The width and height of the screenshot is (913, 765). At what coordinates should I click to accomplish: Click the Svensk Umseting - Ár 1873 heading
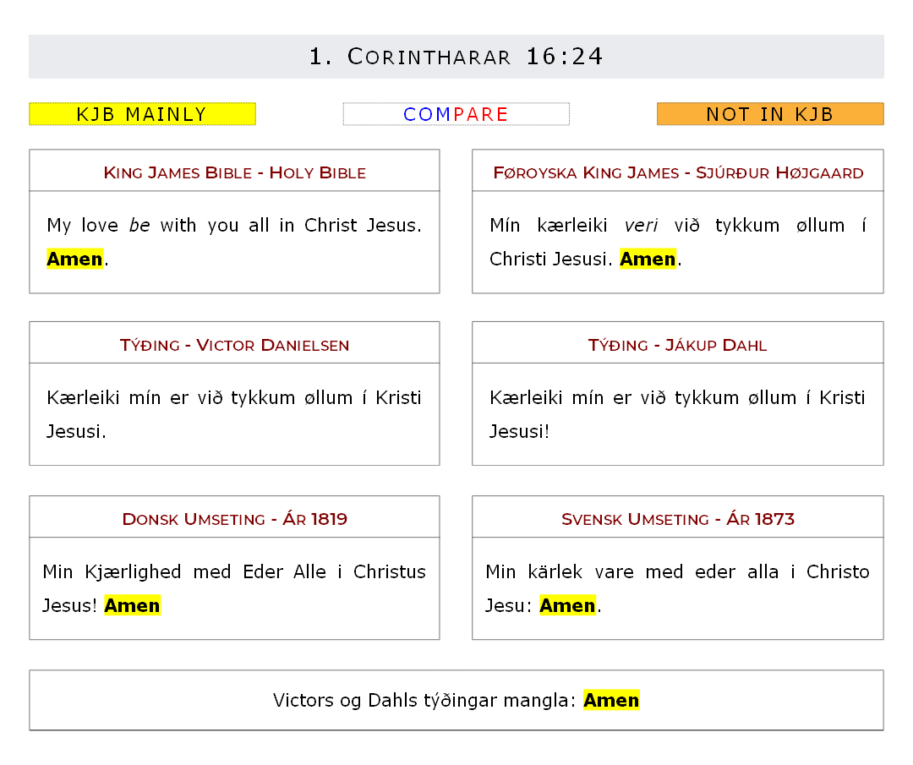[678, 519]
